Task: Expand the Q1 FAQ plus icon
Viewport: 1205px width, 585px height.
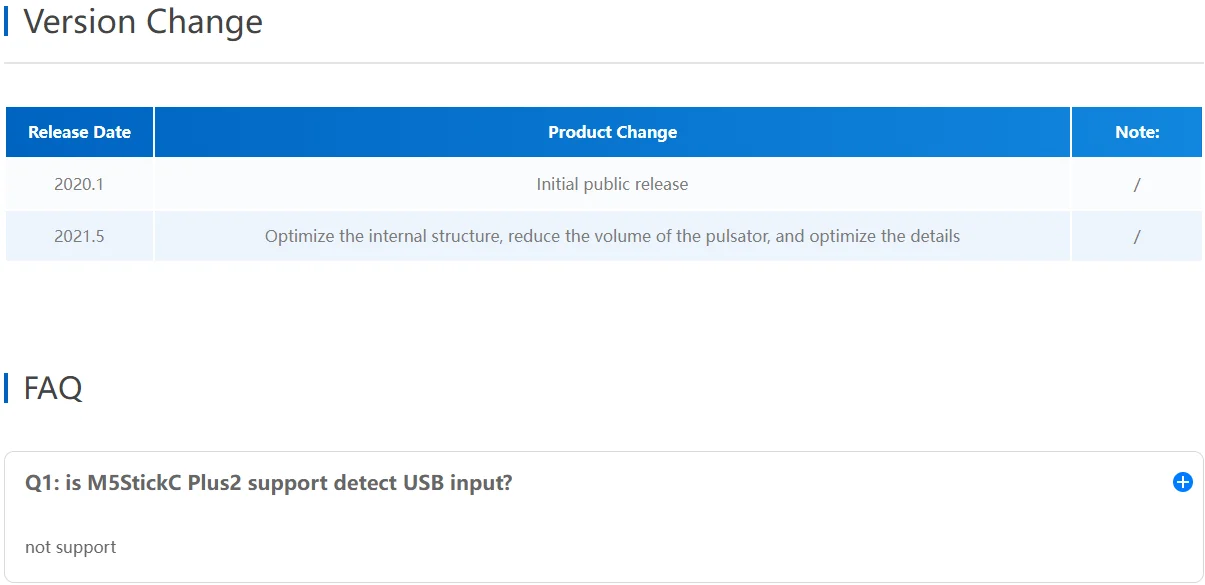Action: [1182, 483]
